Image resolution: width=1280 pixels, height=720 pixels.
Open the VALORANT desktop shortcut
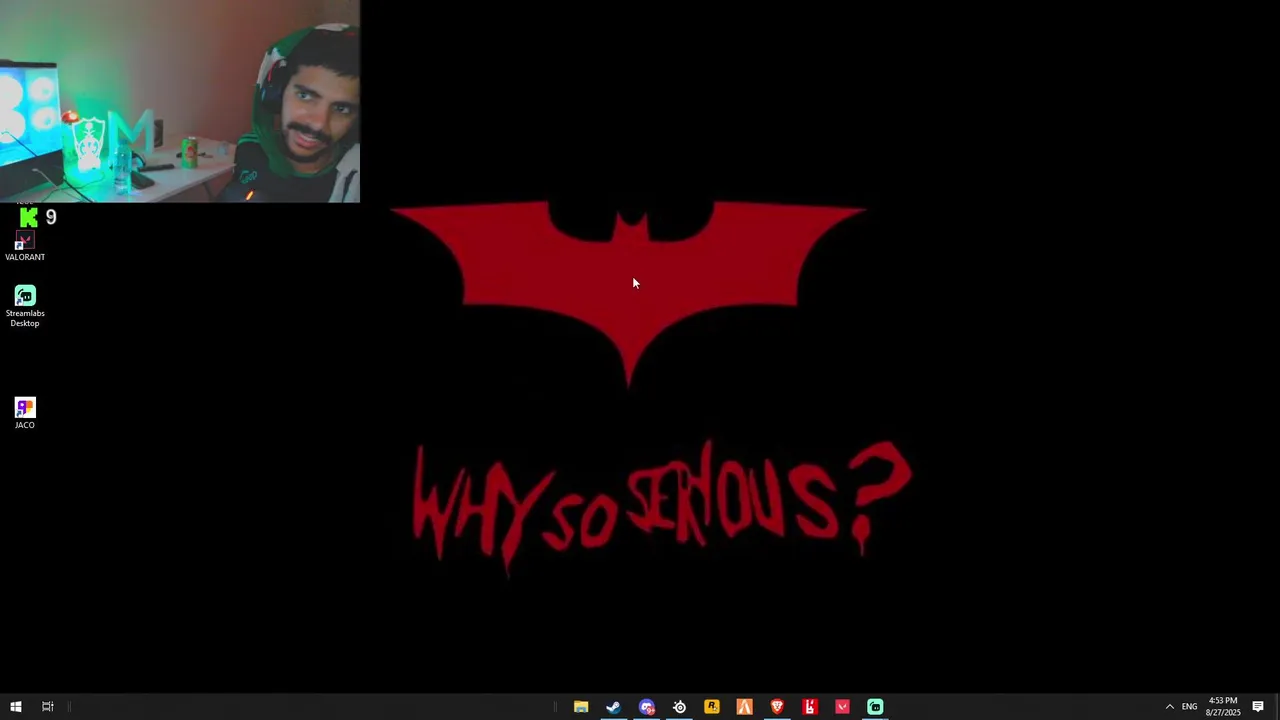point(25,247)
